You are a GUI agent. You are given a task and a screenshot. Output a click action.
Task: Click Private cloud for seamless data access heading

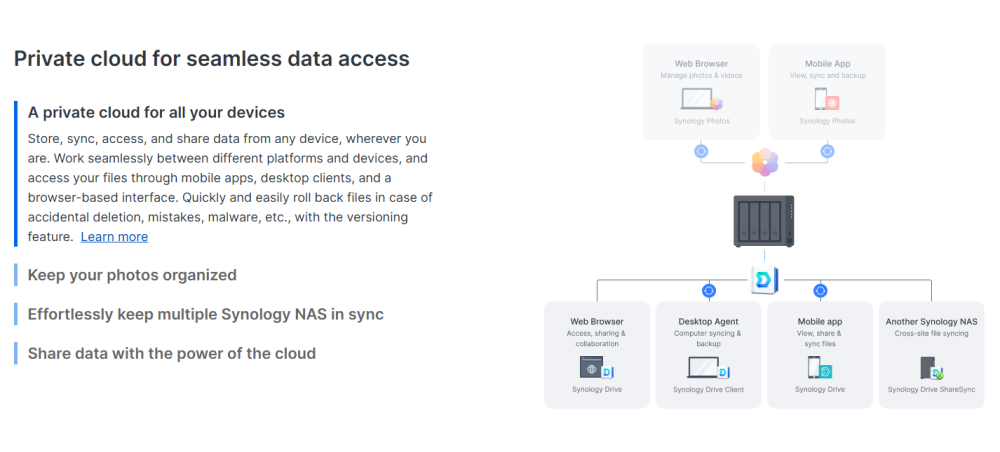[212, 59]
